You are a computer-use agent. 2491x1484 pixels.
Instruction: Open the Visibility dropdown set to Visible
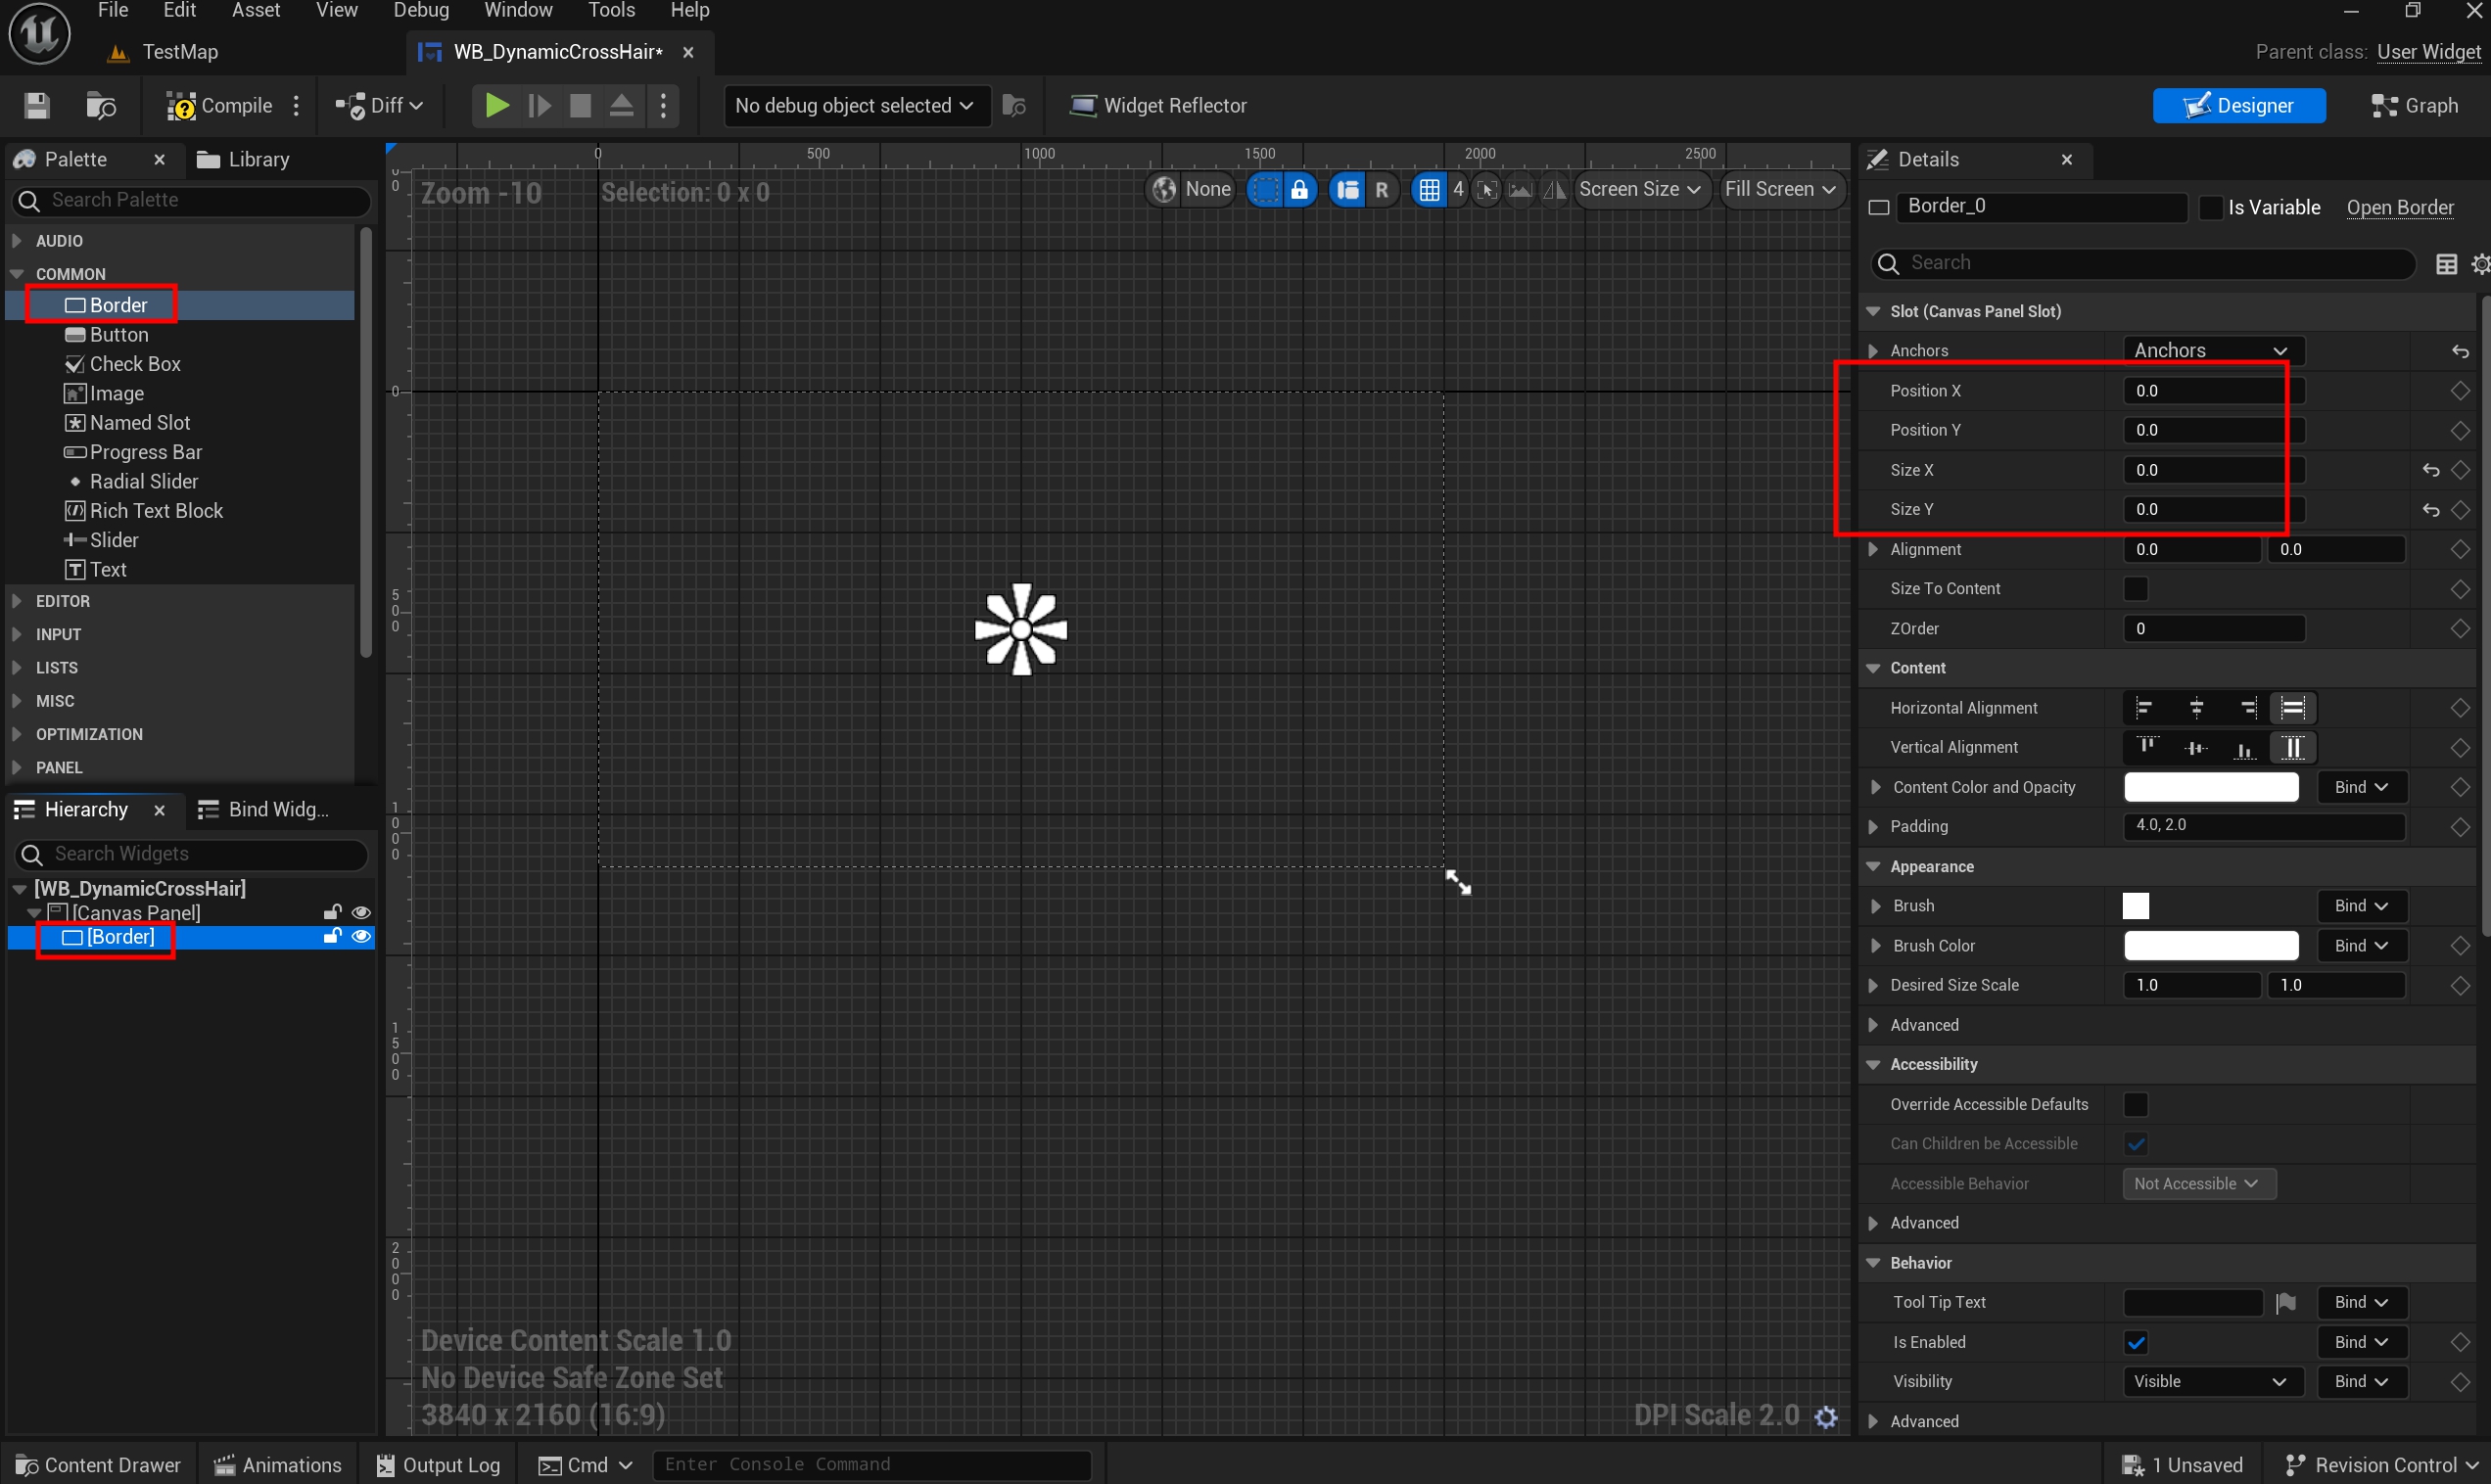point(2211,1381)
